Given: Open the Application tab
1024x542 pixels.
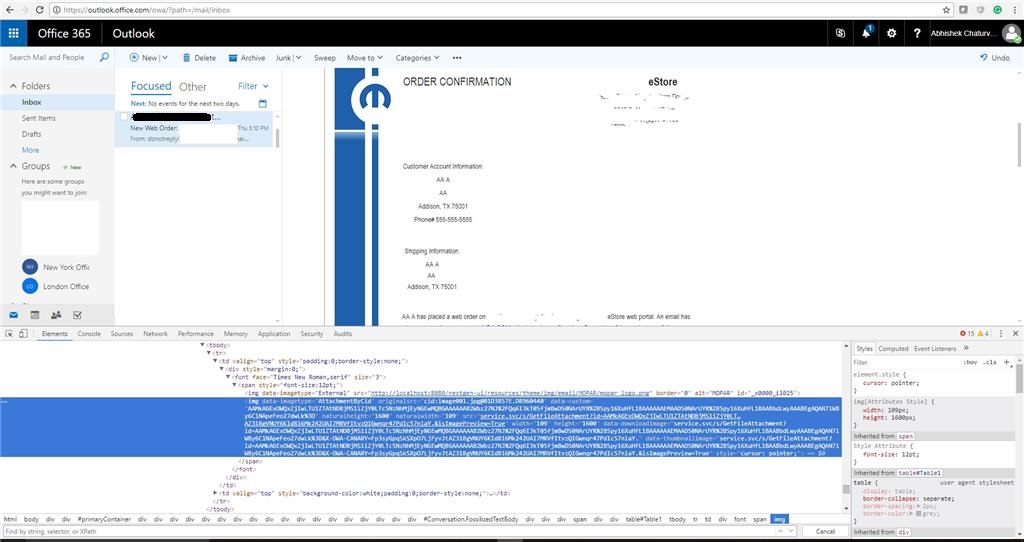Looking at the screenshot, I should (x=274, y=333).
